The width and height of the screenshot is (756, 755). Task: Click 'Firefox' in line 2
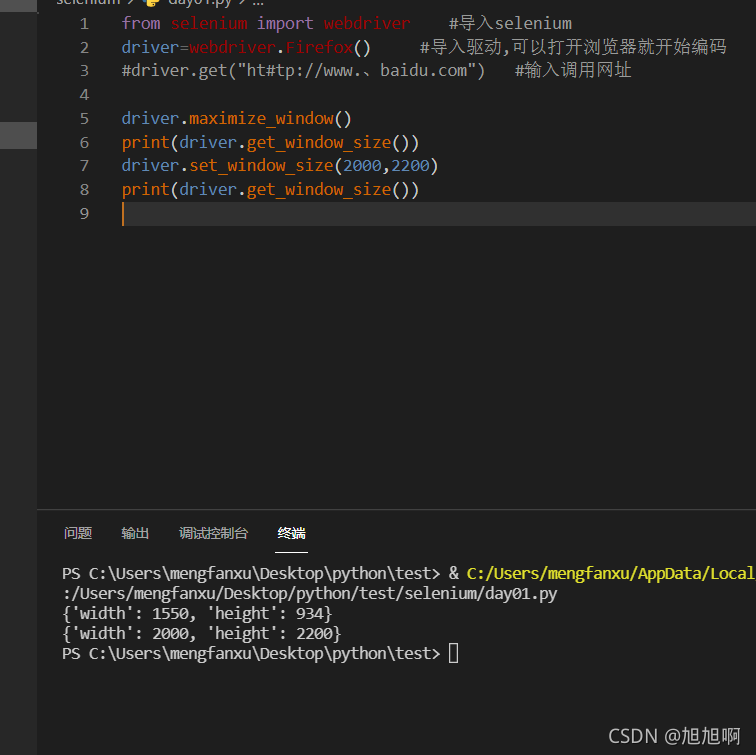point(319,47)
